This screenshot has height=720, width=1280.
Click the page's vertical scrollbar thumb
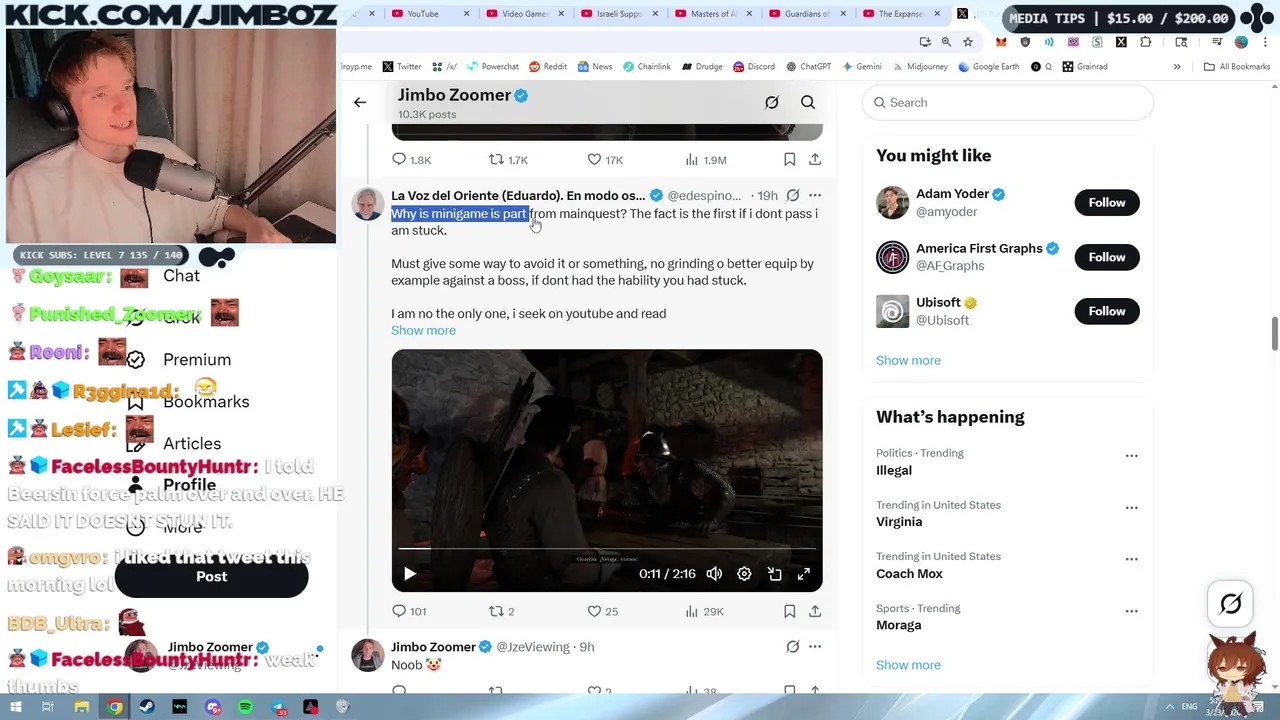tap(1274, 334)
